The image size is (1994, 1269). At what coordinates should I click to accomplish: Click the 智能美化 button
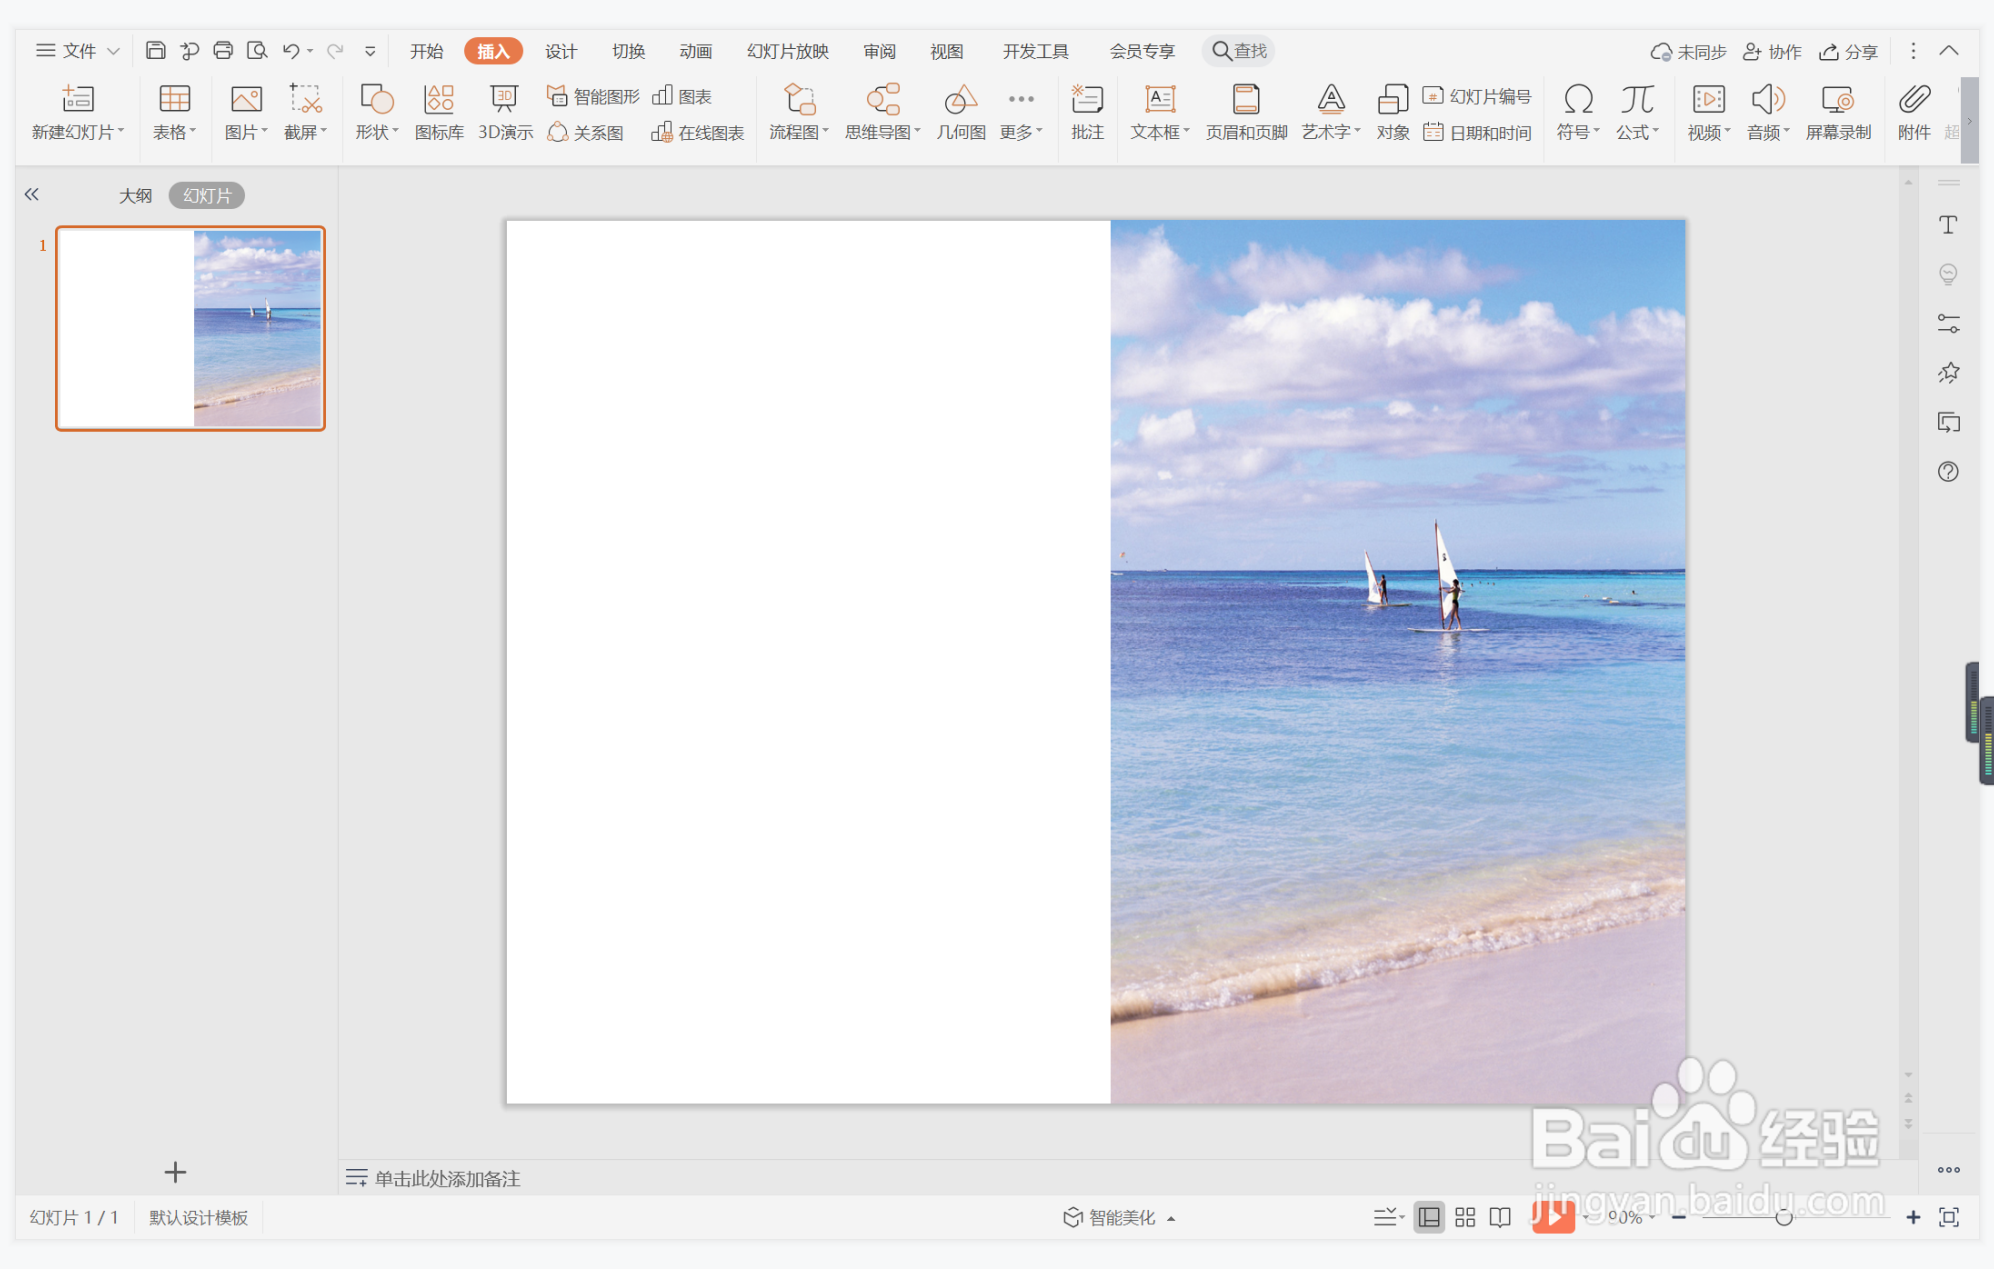coord(1119,1217)
